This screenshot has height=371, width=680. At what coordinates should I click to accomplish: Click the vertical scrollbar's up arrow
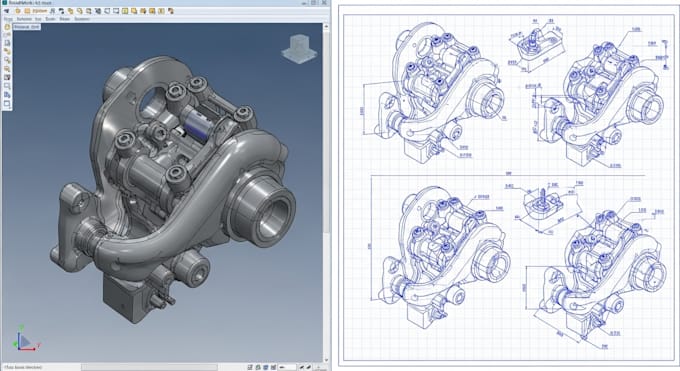click(326, 26)
